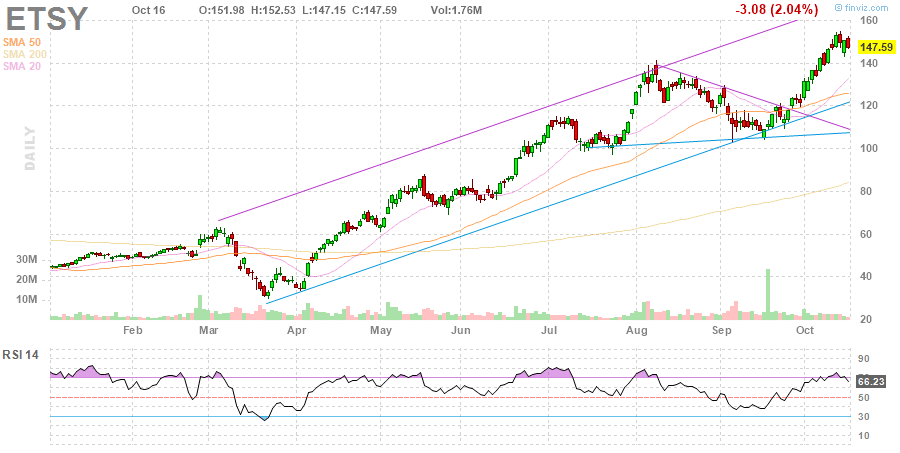Viewport: 900px width, 453px height.
Task: Click the RSI 30 level label
Action: coord(864,416)
